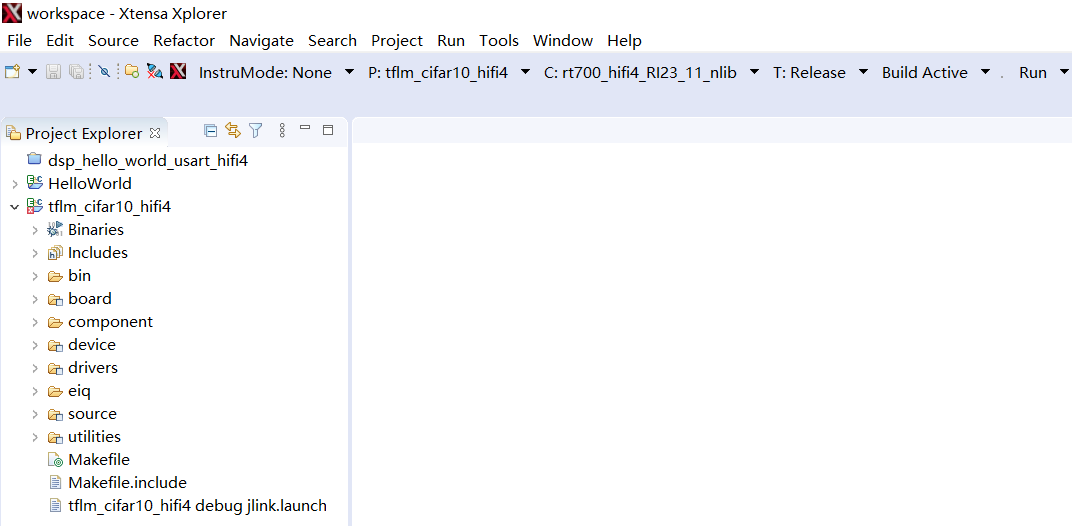This screenshot has height=526, width=1072.
Task: Click the Save icon in toolbar
Action: point(53,72)
